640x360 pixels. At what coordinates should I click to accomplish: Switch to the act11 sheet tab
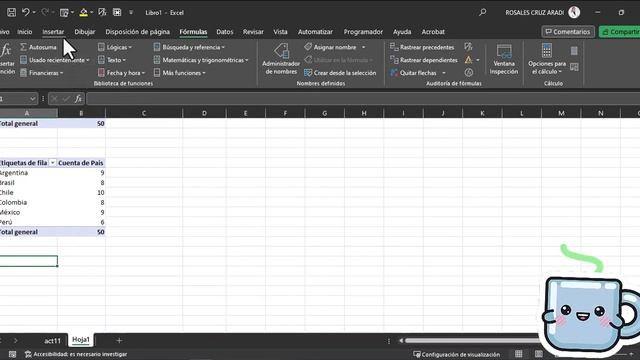(52, 340)
